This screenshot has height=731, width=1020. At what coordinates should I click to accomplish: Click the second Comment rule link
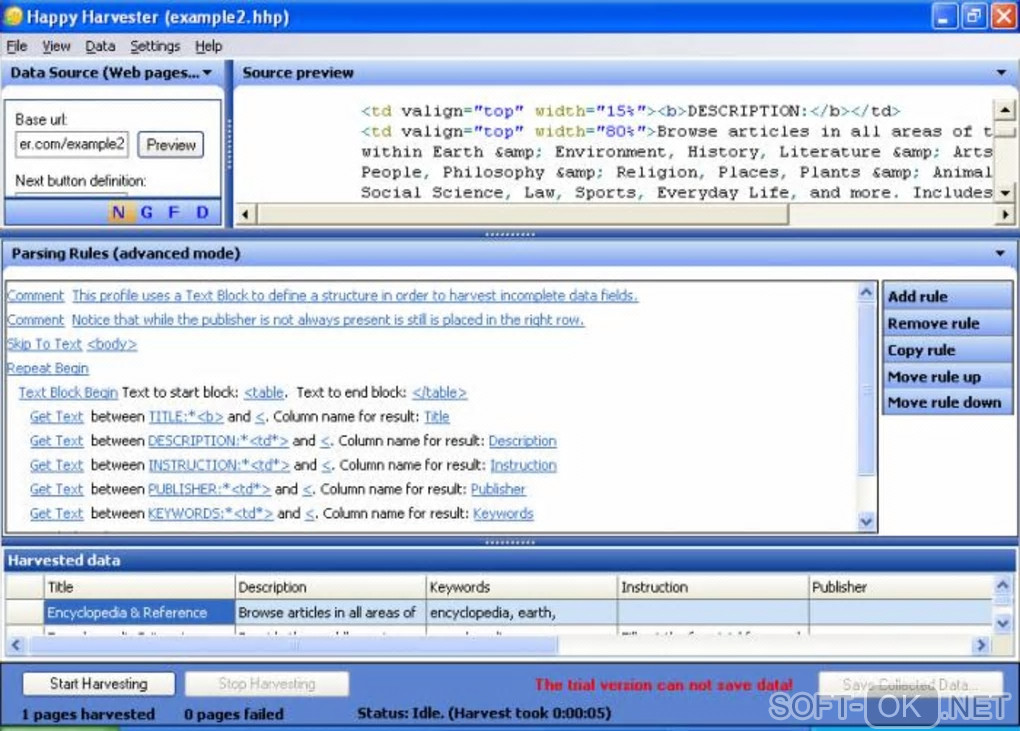coord(35,319)
